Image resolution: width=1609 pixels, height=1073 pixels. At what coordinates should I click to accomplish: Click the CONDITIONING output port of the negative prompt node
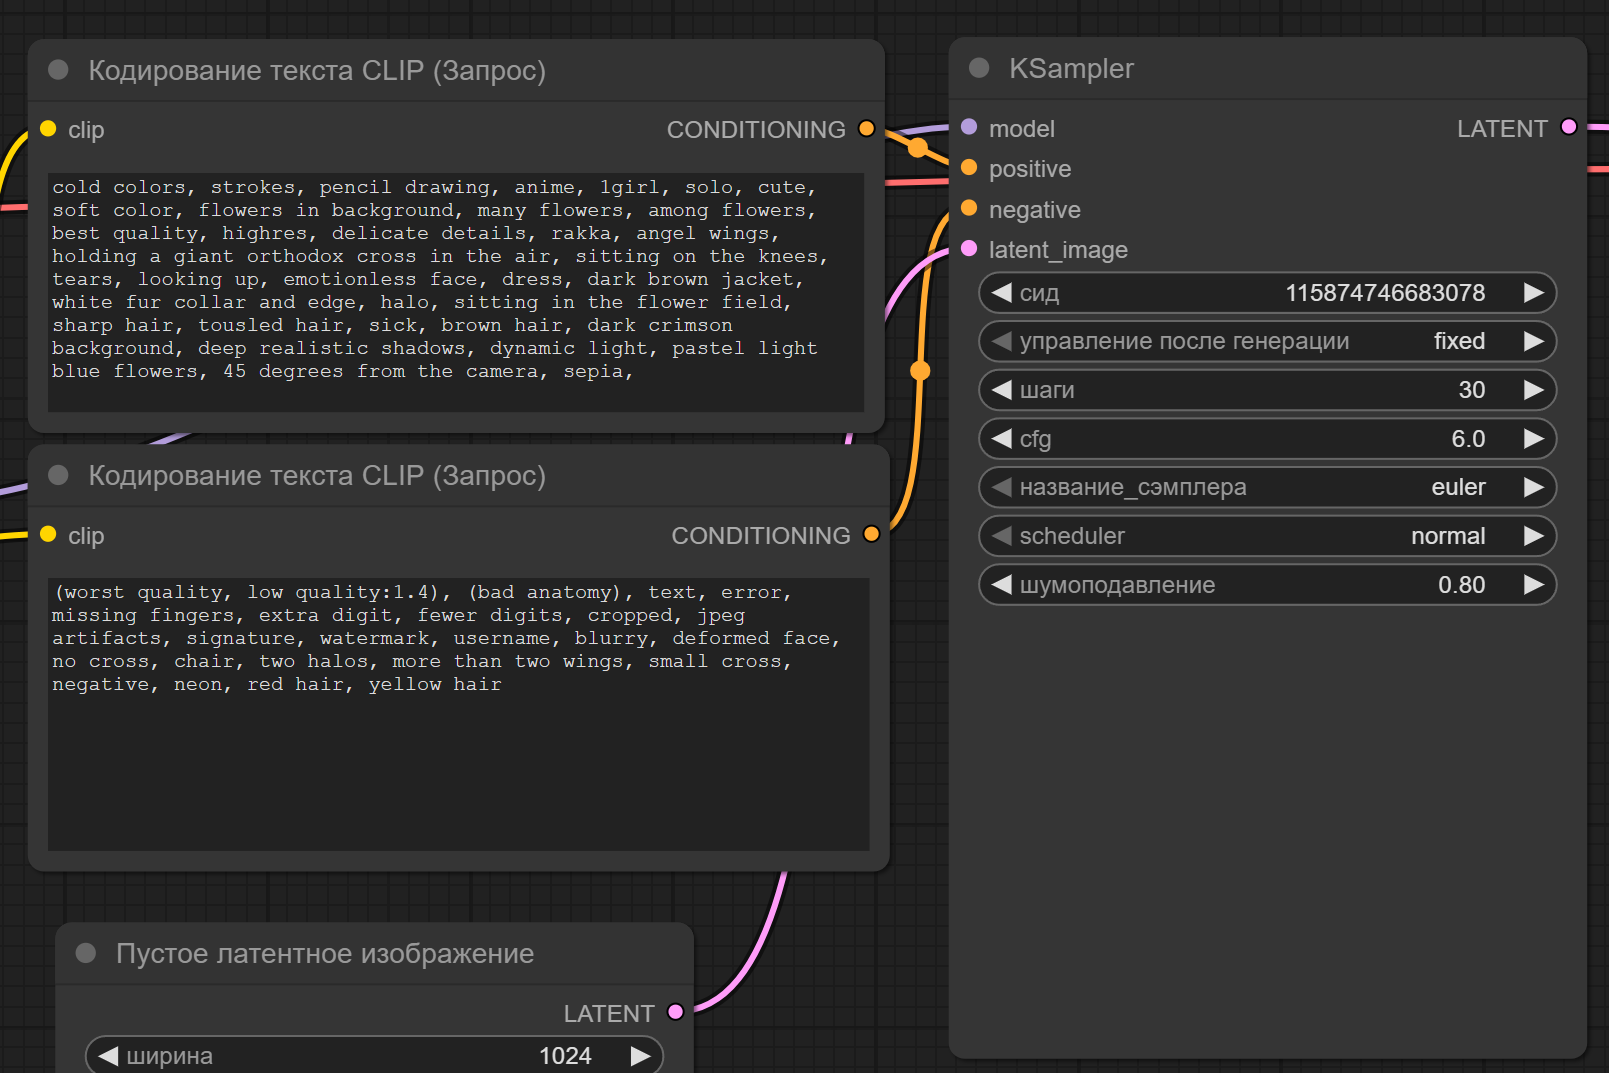pos(871,535)
